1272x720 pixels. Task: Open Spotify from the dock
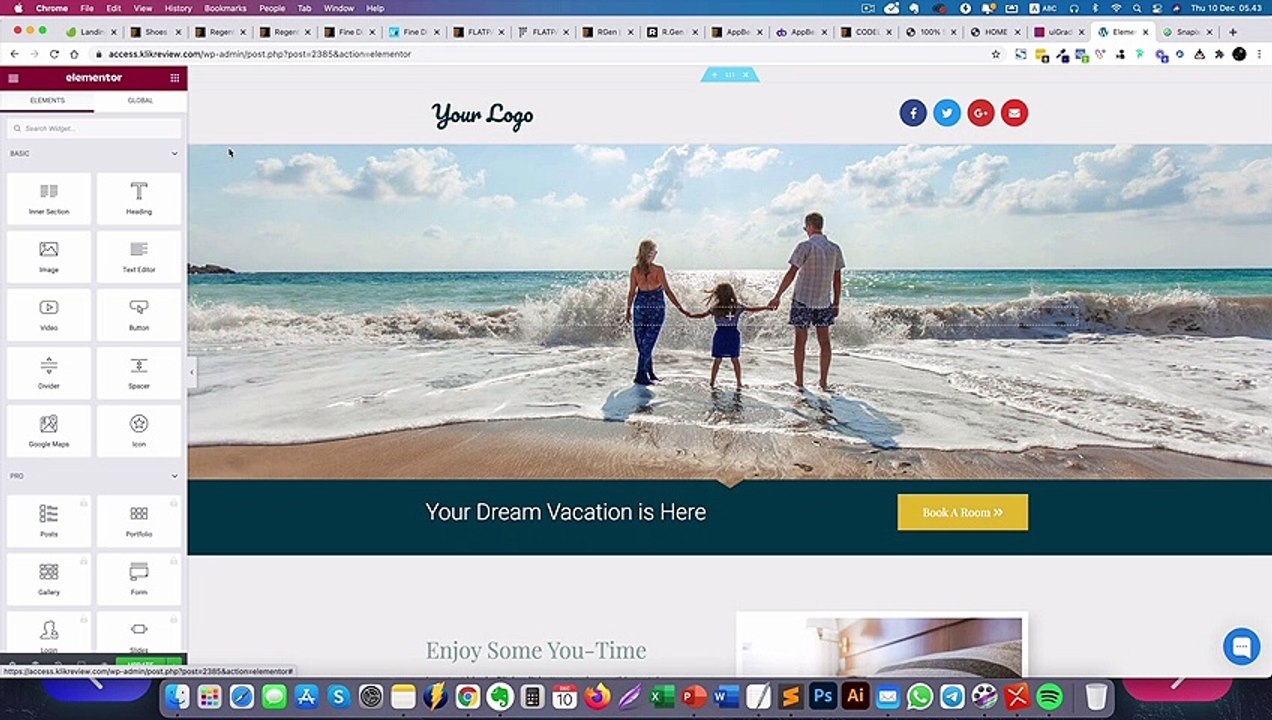(1049, 696)
